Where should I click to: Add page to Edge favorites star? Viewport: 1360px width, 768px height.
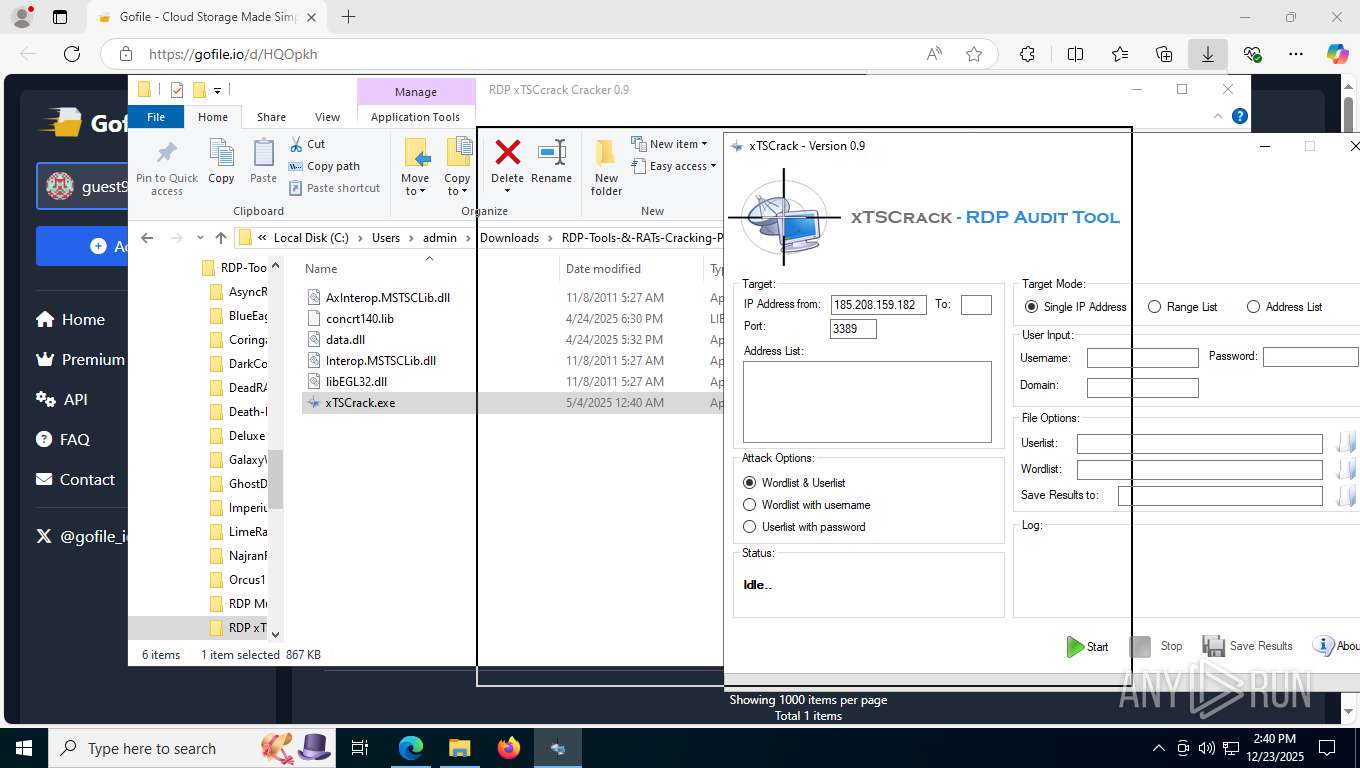(974, 54)
